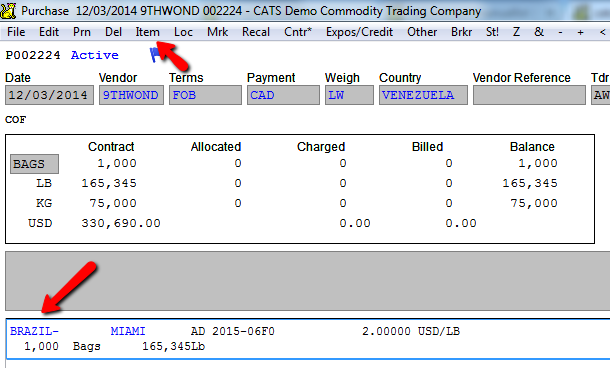Click the Charged USD value 0.00
This screenshot has height=368, width=610.
355,223
